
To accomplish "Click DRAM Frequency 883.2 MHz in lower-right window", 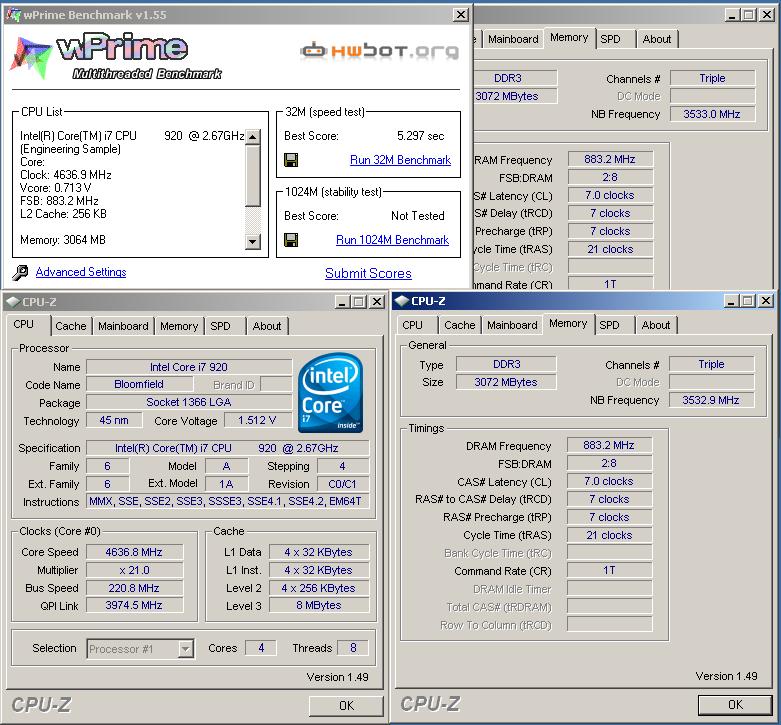I will tap(609, 445).
